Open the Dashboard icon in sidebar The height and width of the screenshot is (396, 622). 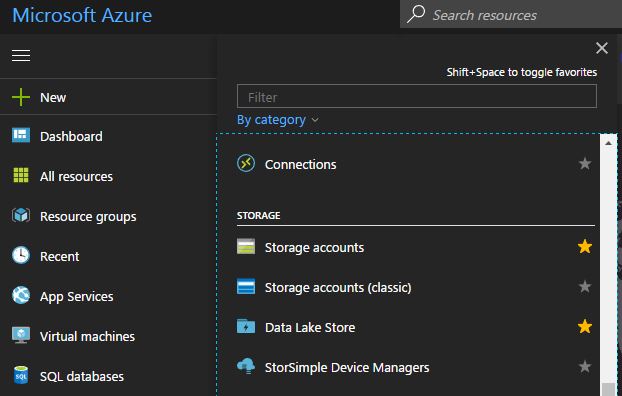pos(21,136)
